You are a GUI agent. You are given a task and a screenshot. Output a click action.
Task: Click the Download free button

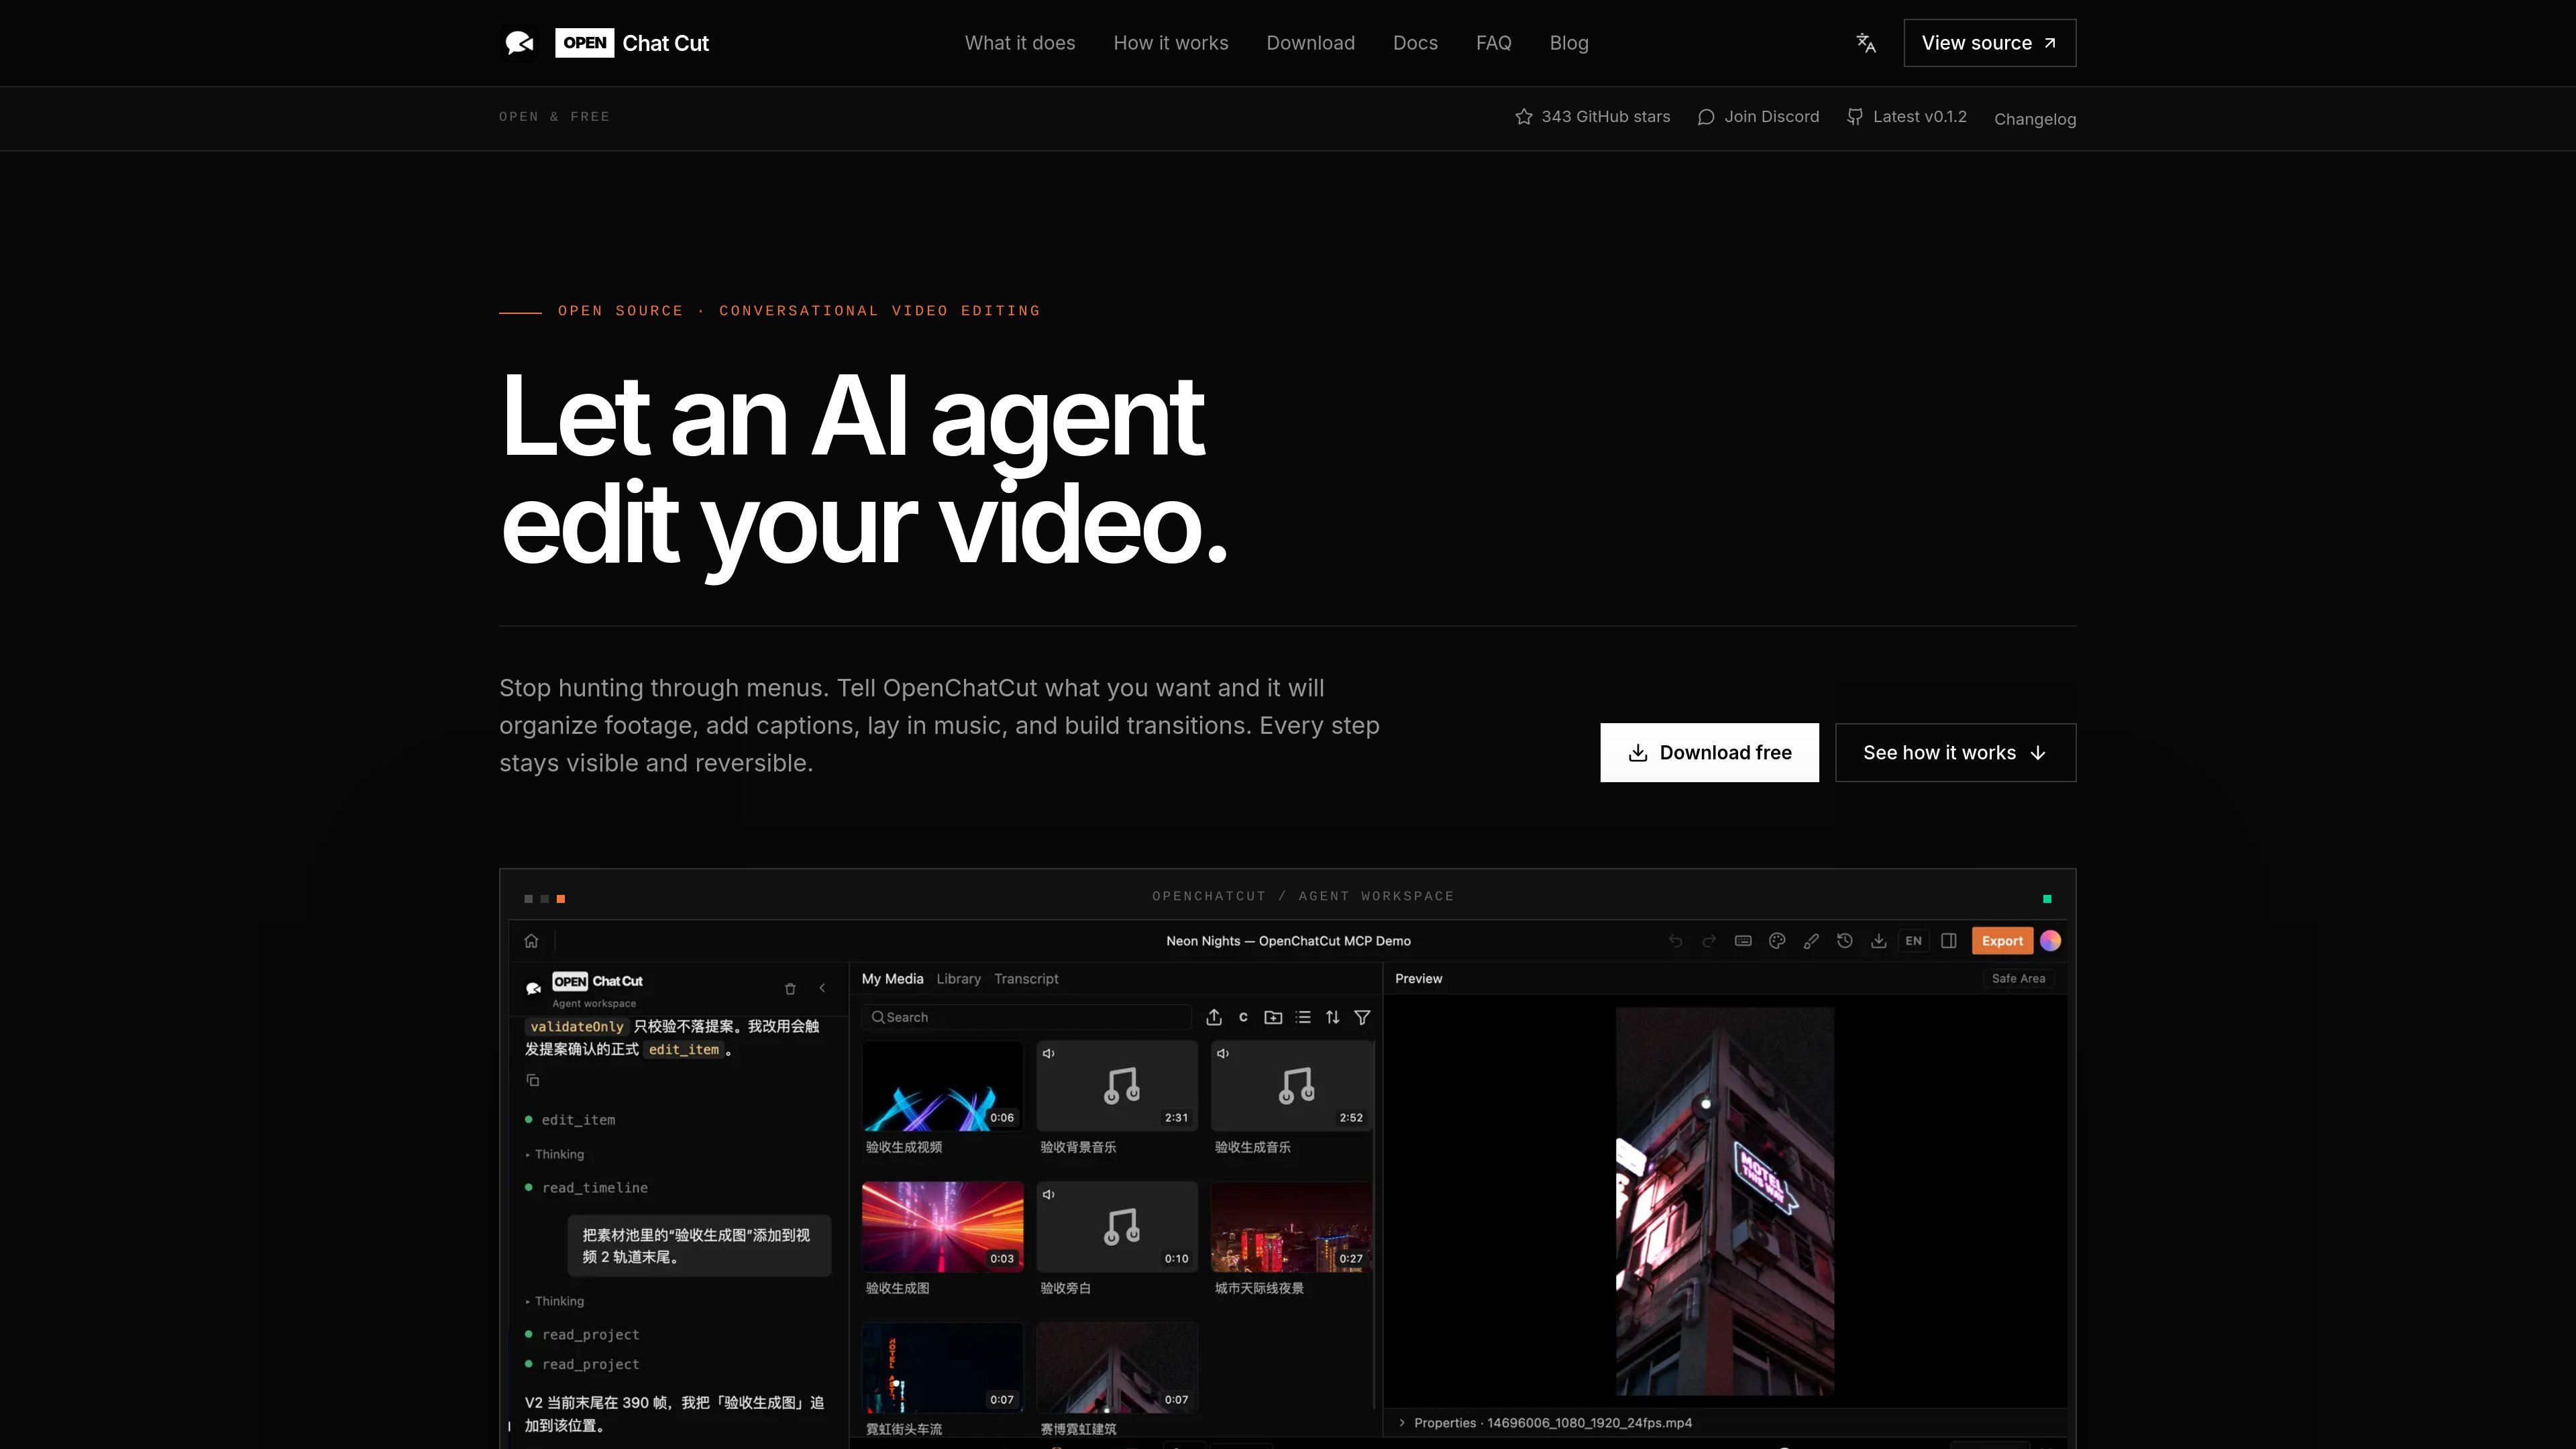[x=1709, y=753]
